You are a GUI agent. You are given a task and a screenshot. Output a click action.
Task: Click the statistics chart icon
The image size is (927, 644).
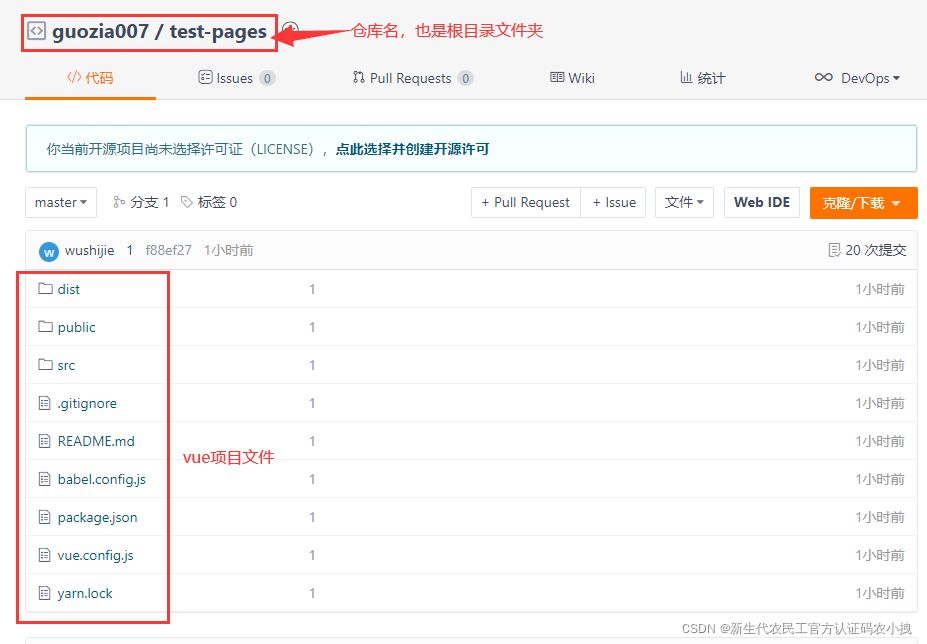686,77
